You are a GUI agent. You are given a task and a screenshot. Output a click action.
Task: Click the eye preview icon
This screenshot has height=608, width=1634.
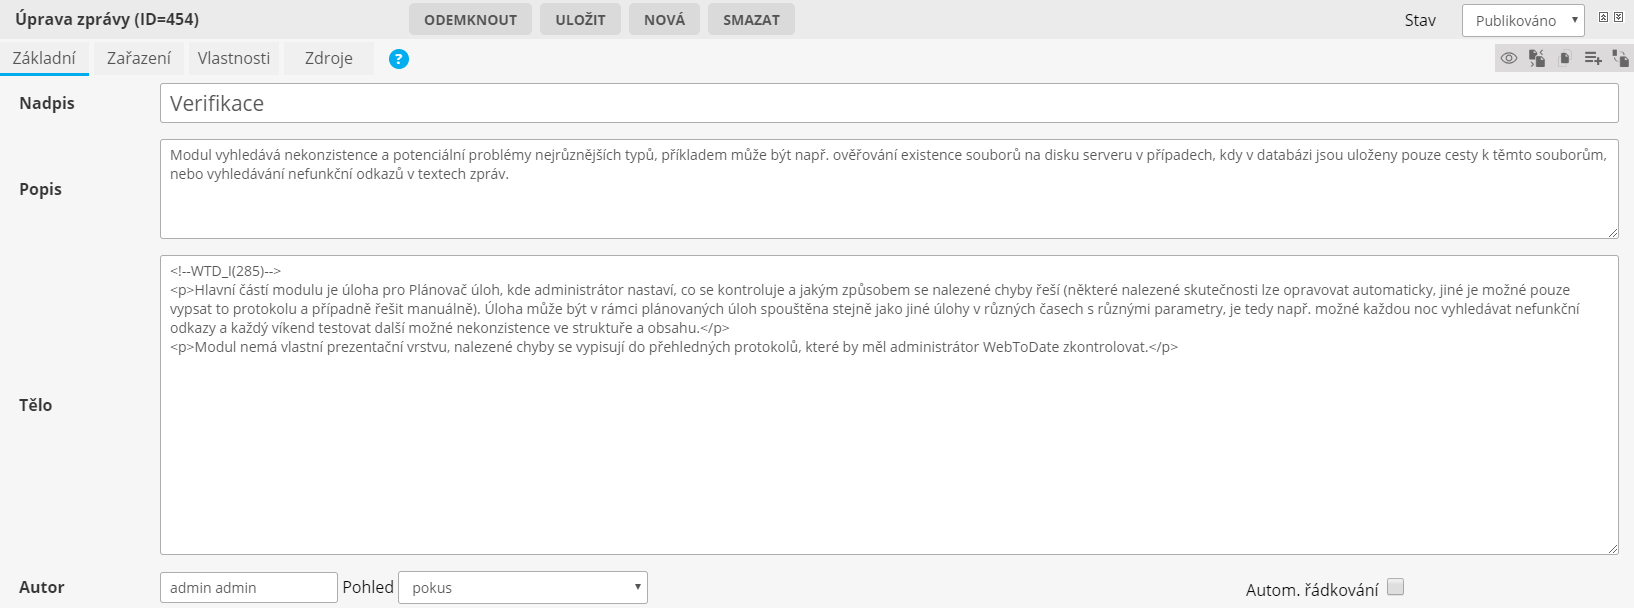(x=1509, y=58)
